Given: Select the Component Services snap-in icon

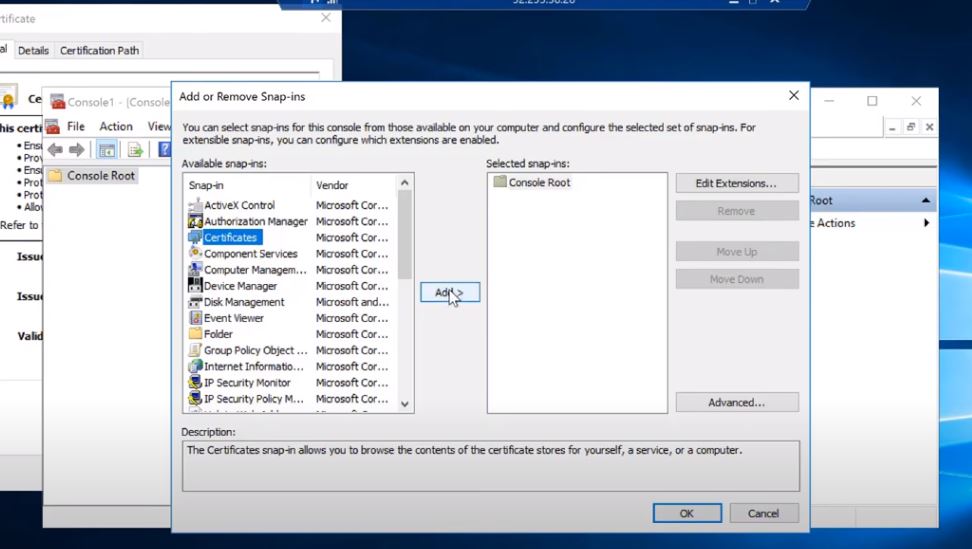Looking at the screenshot, I should [x=195, y=253].
